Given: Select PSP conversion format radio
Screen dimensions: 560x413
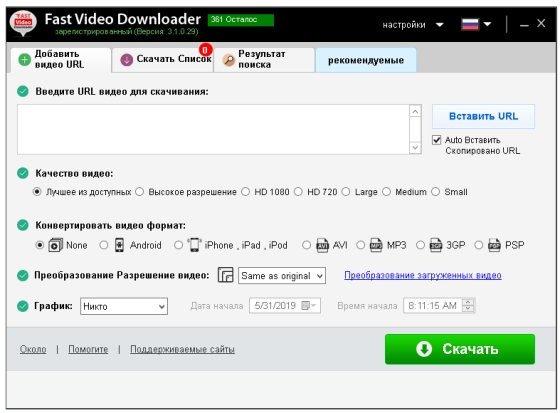Looking at the screenshot, I should pos(479,245).
